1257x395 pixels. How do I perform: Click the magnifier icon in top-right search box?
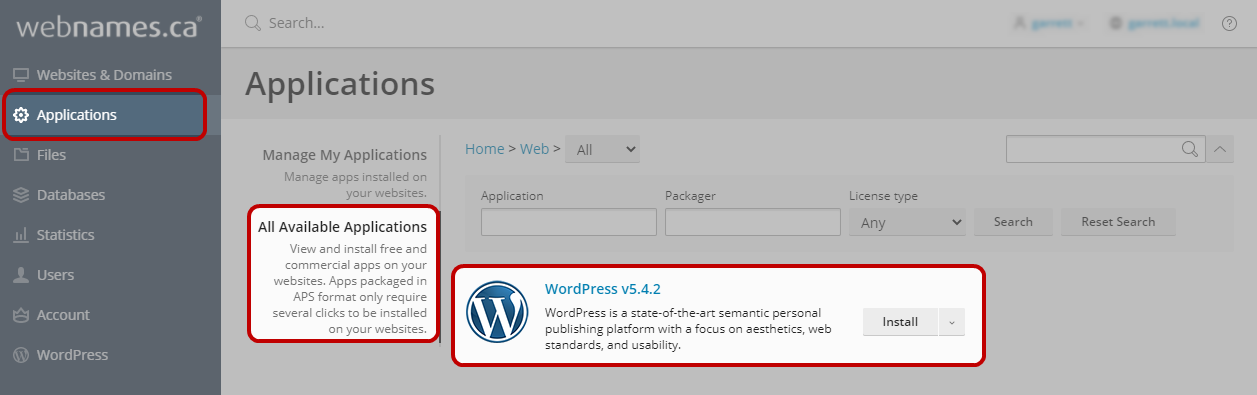click(x=1190, y=149)
